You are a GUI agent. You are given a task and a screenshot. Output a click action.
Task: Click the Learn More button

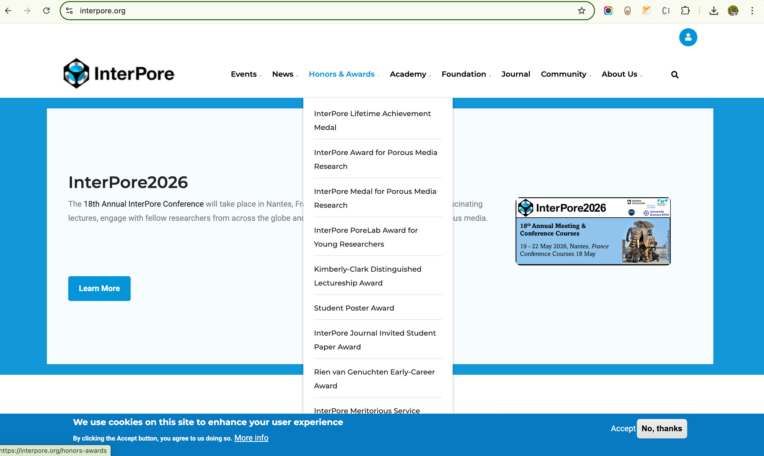[99, 288]
